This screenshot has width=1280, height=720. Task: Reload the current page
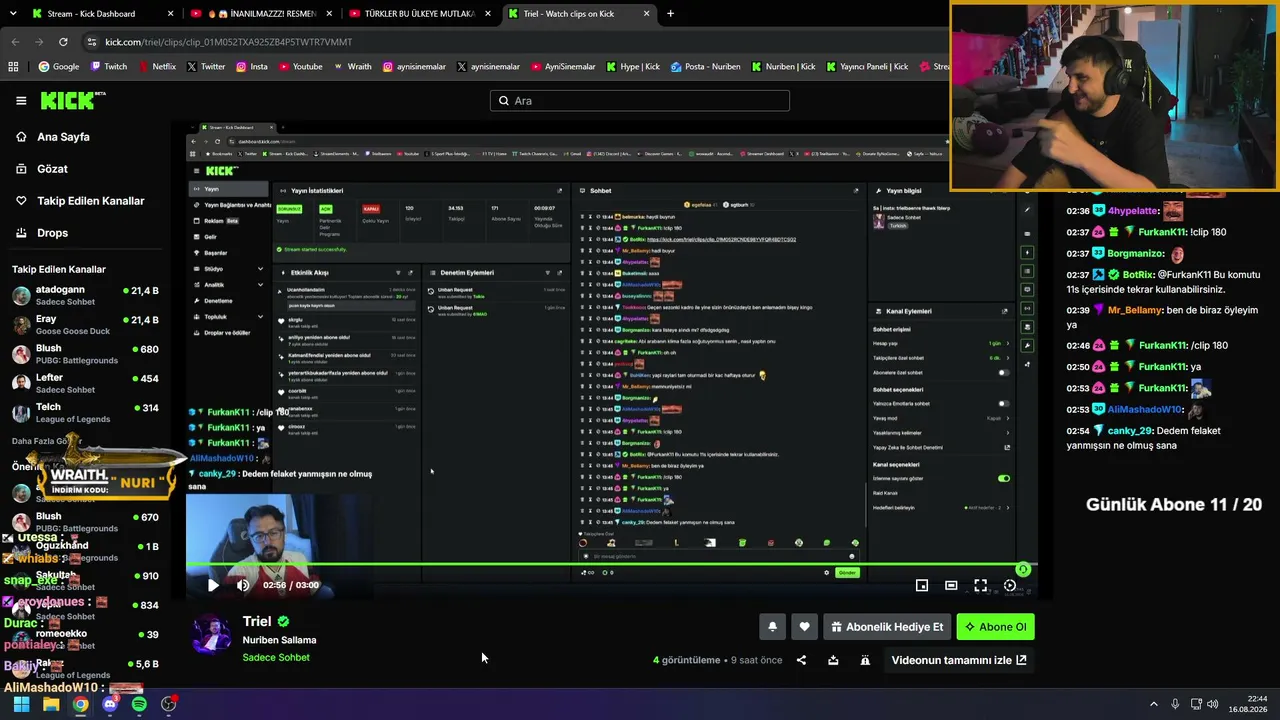tap(63, 42)
